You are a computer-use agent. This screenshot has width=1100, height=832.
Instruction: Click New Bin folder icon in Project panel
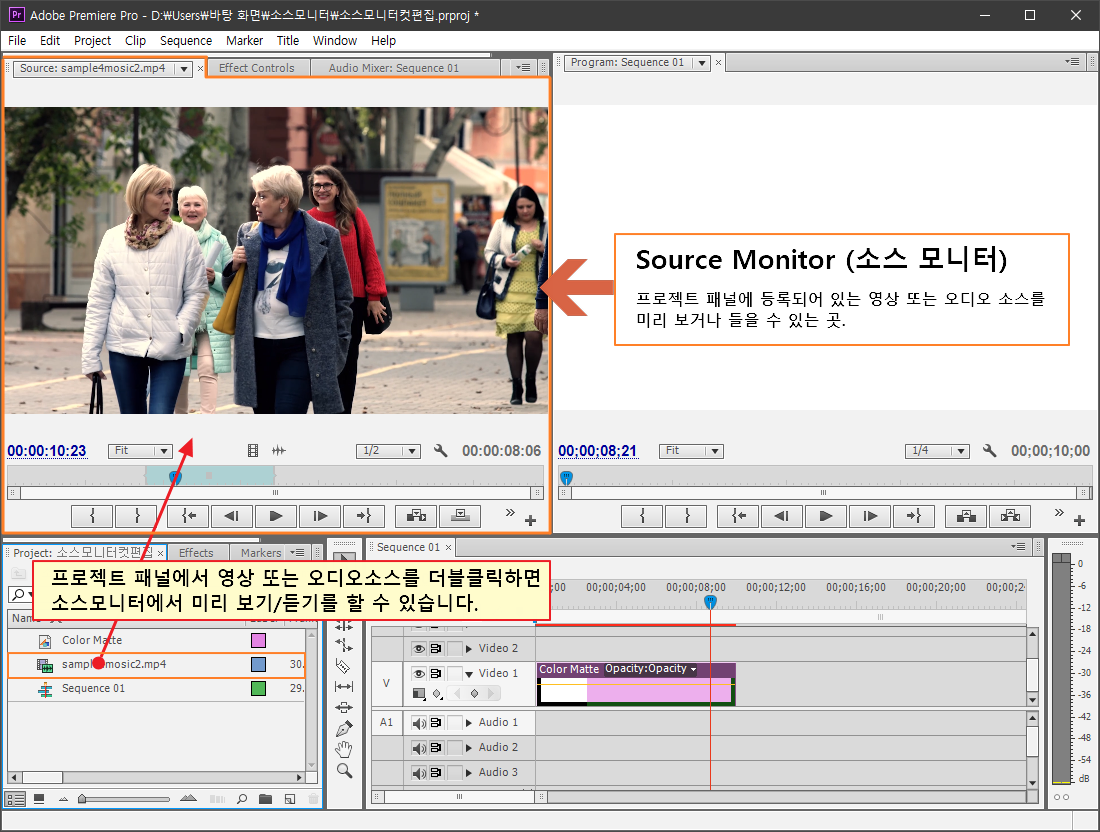(265, 798)
